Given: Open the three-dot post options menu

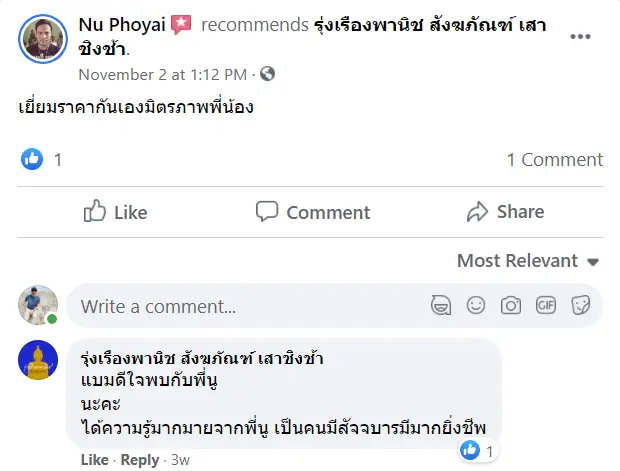Looking at the screenshot, I should coord(580,37).
